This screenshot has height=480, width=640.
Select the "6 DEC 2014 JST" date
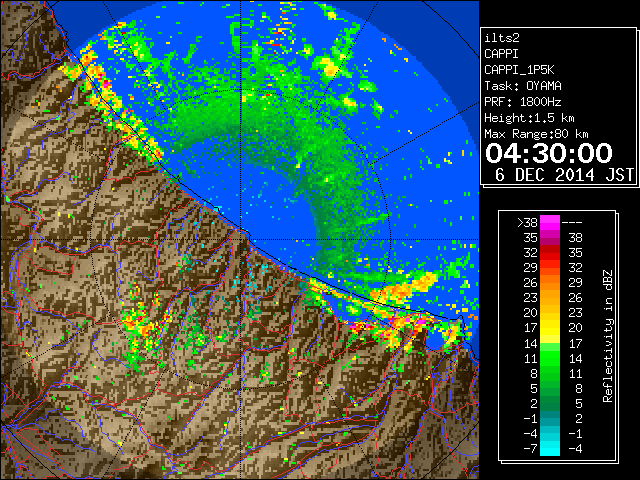pyautogui.click(x=564, y=175)
